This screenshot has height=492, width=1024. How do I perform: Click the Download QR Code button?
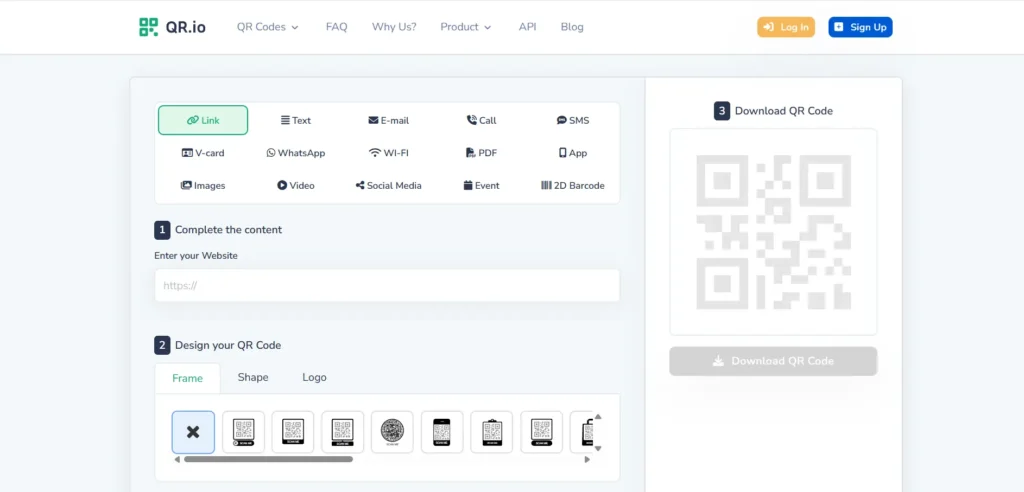click(x=773, y=361)
